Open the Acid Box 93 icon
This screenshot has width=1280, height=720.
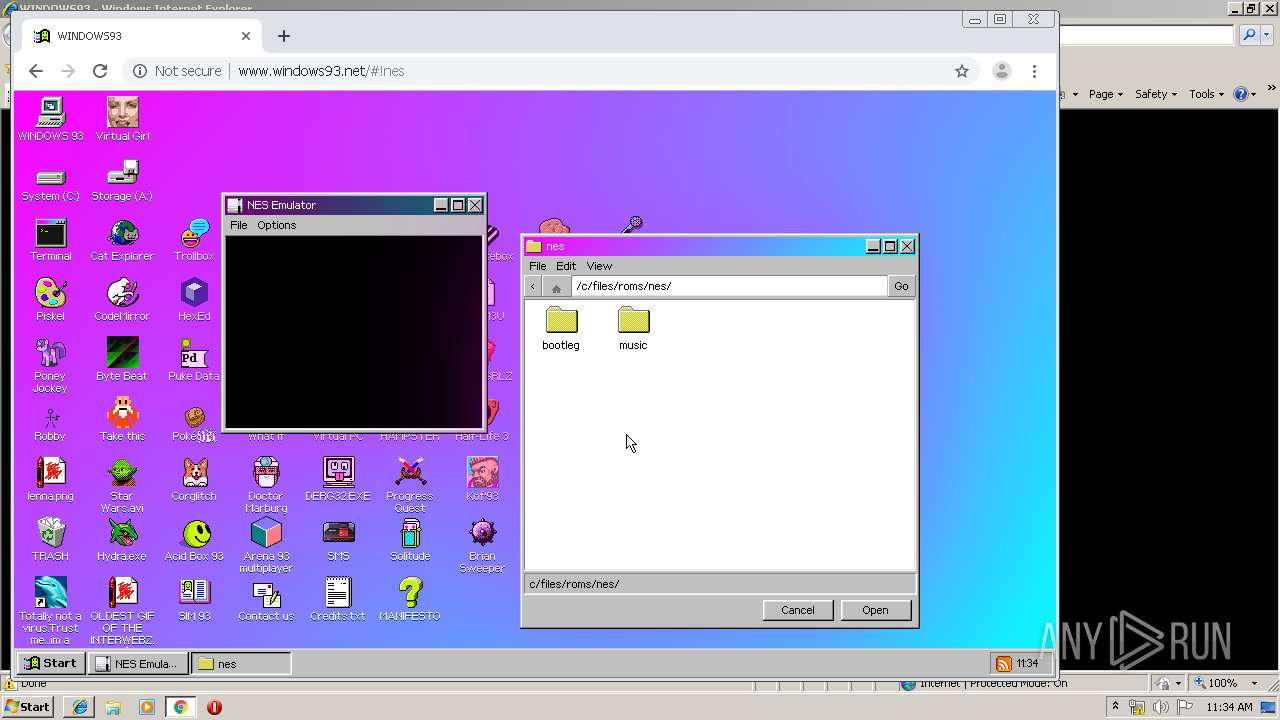[194, 539]
